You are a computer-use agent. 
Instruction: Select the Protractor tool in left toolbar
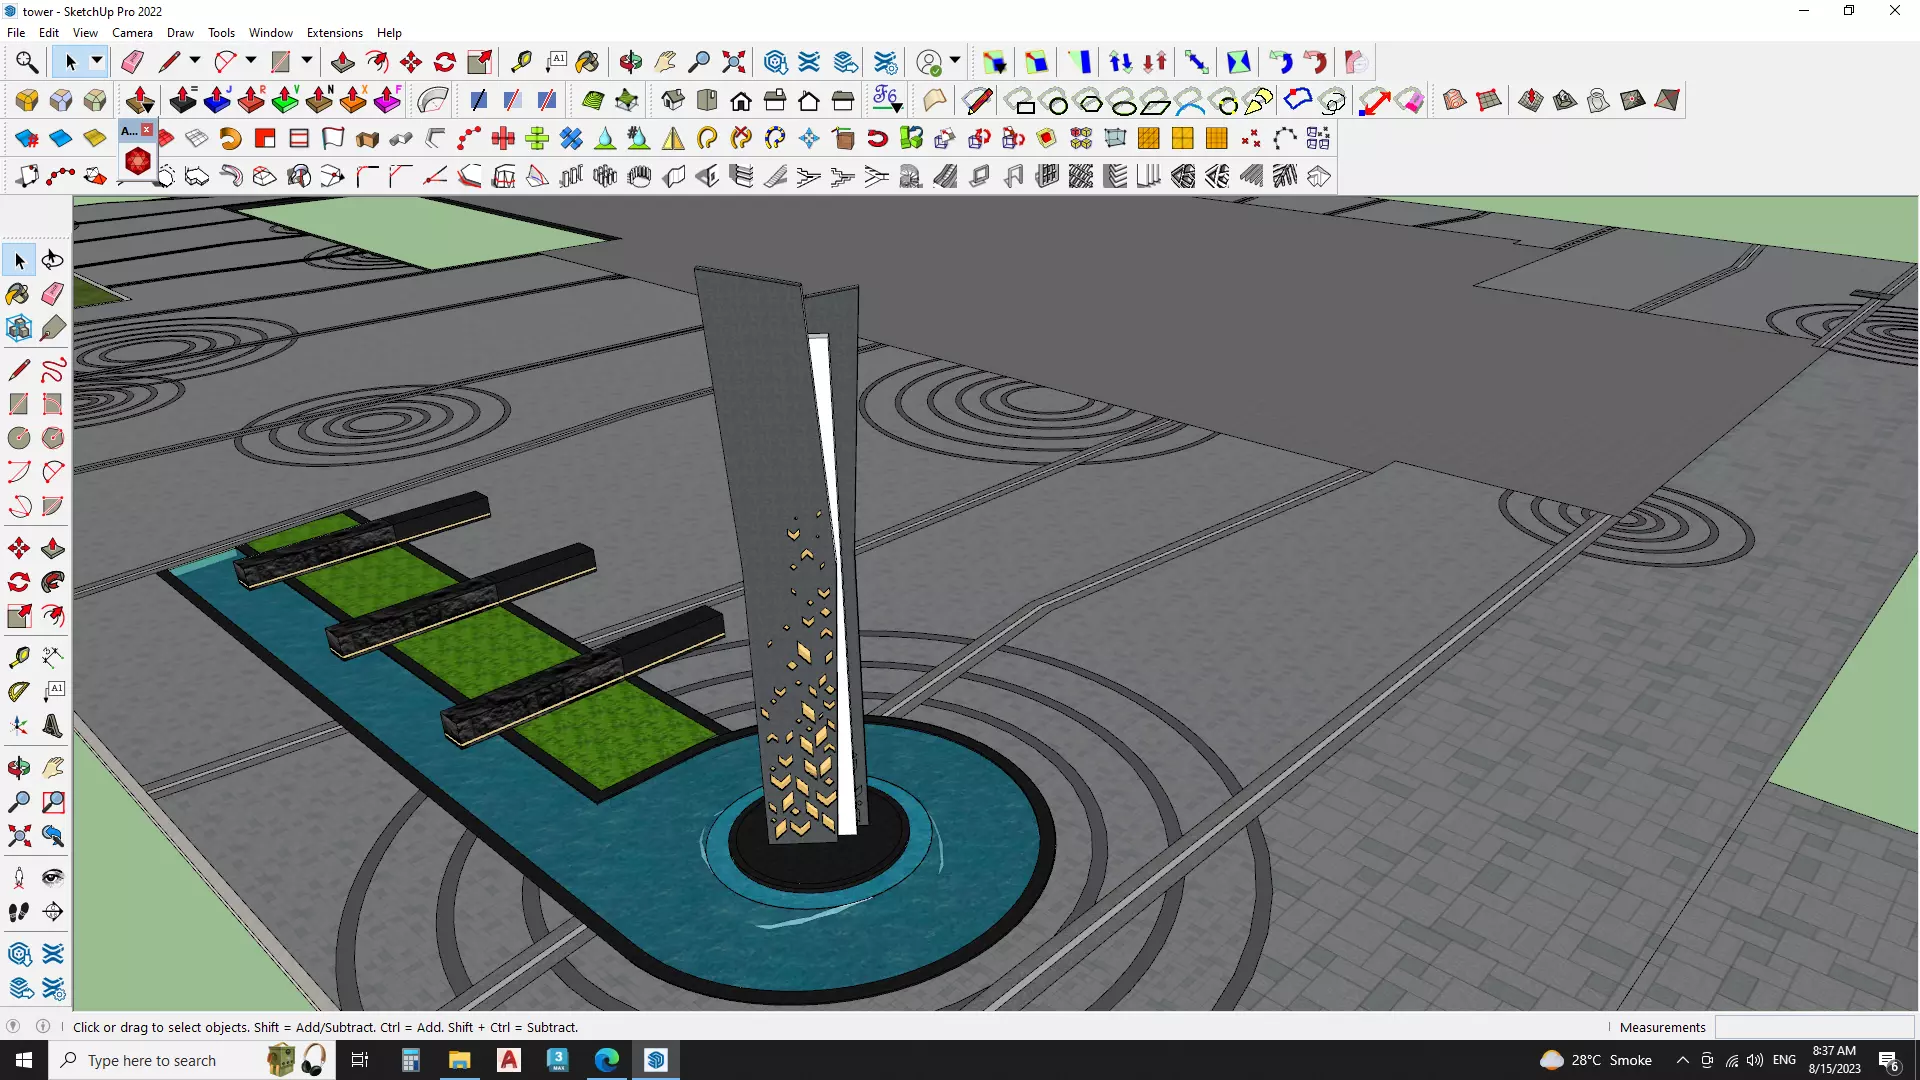(x=19, y=691)
